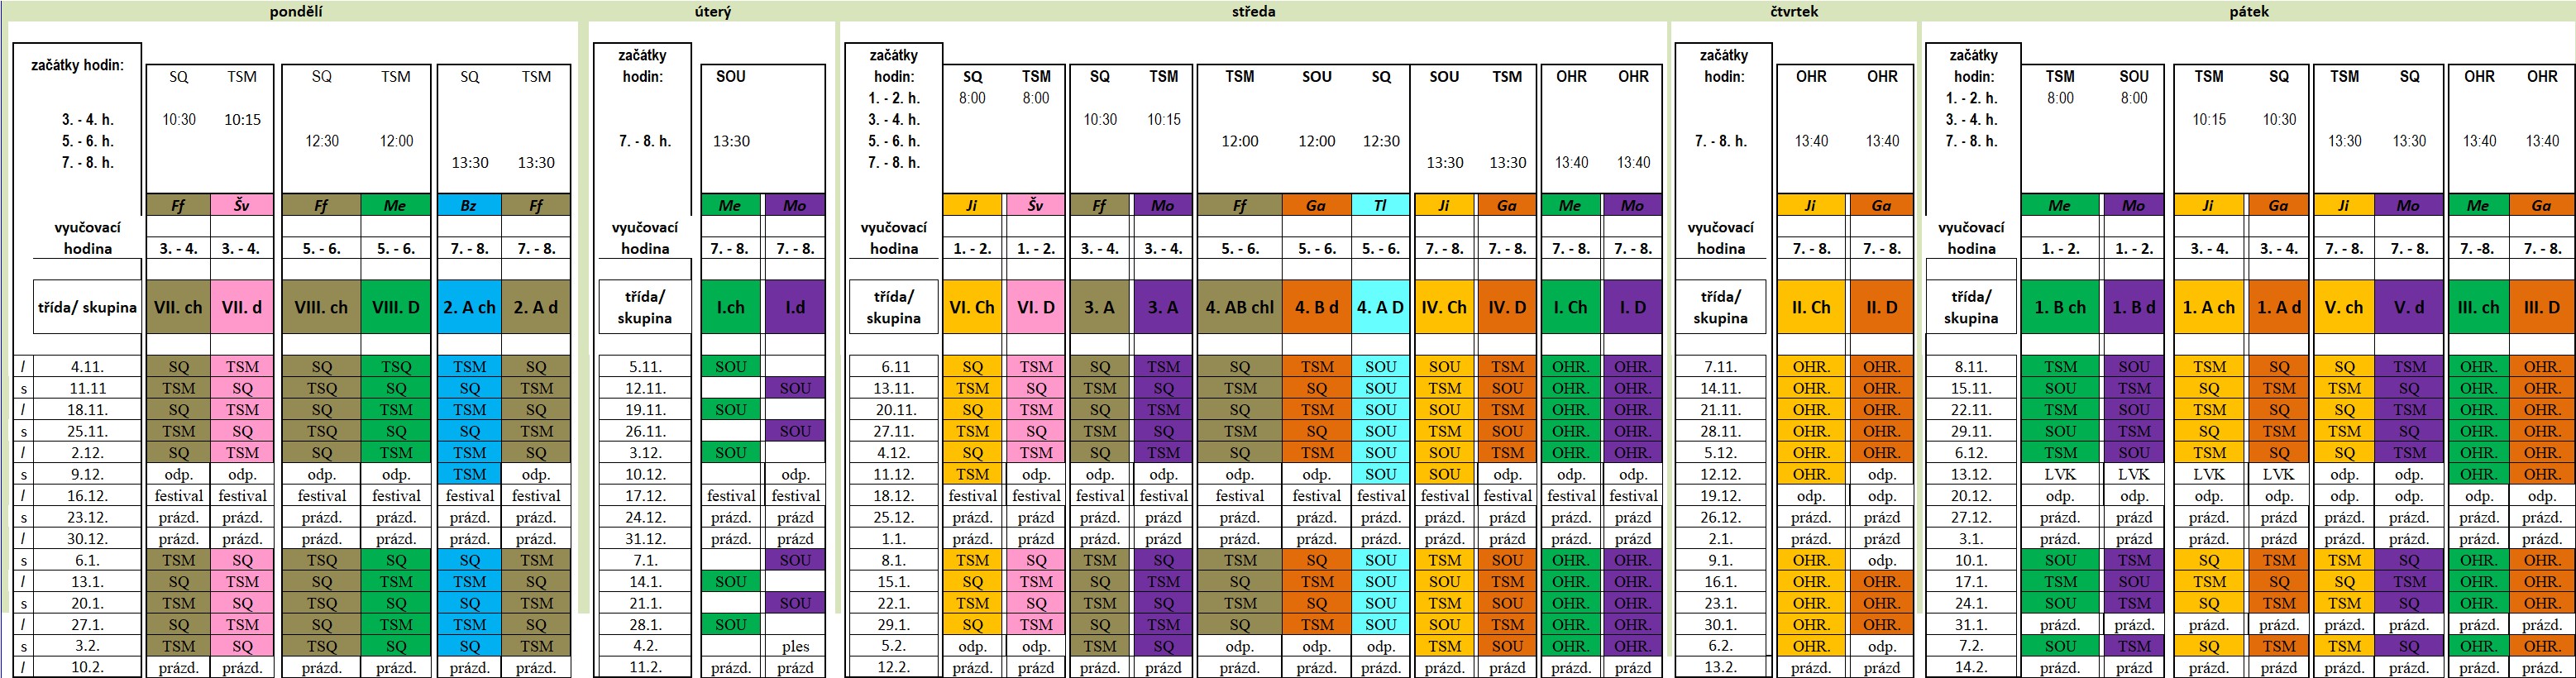The image size is (2576, 678).
Task: Click the začátky hodin: label under pondělí
Action: [x=77, y=65]
